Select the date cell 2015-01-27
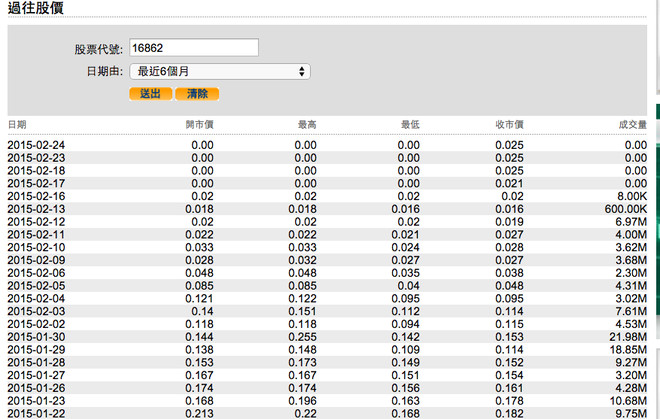 [x=36, y=375]
